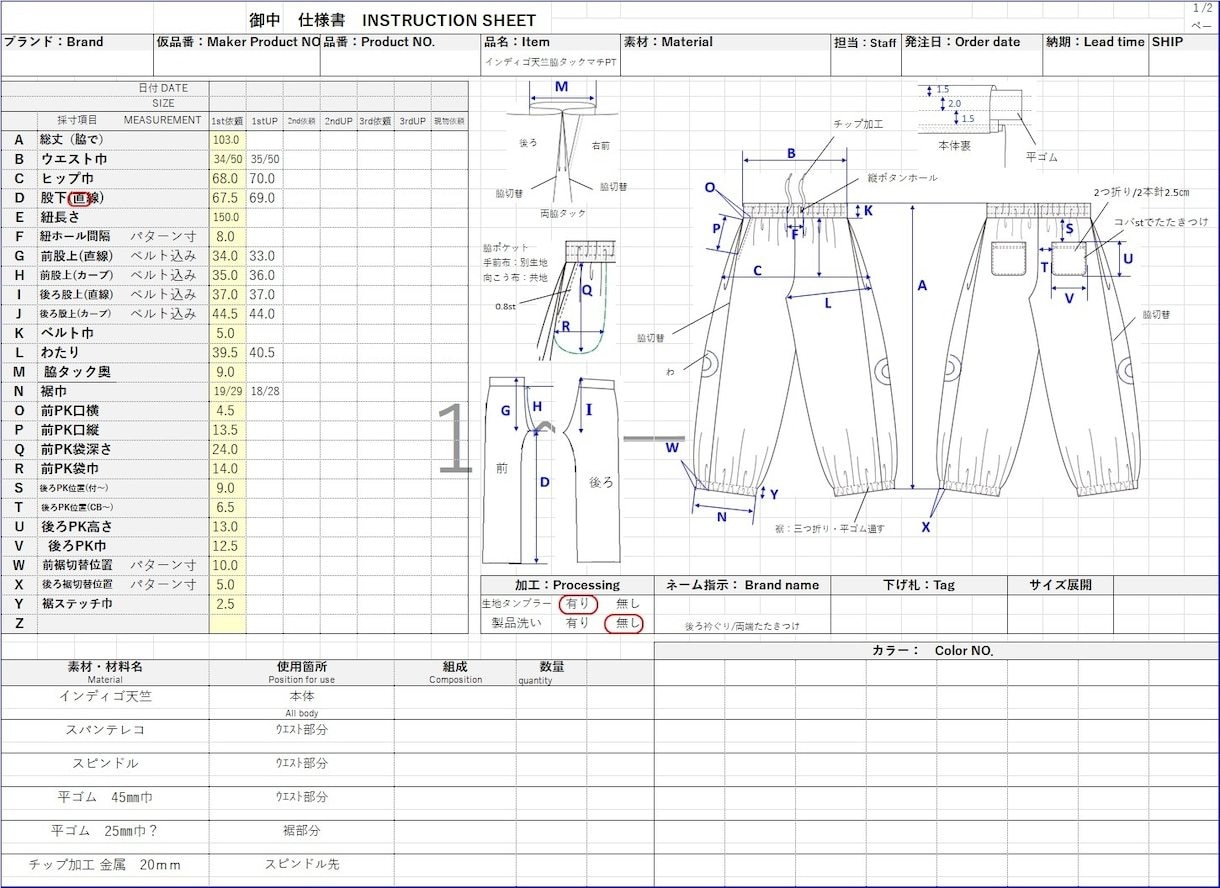Select '有り' in the 生地タンブラー row
1220x888 pixels.
pyautogui.click(x=578, y=604)
